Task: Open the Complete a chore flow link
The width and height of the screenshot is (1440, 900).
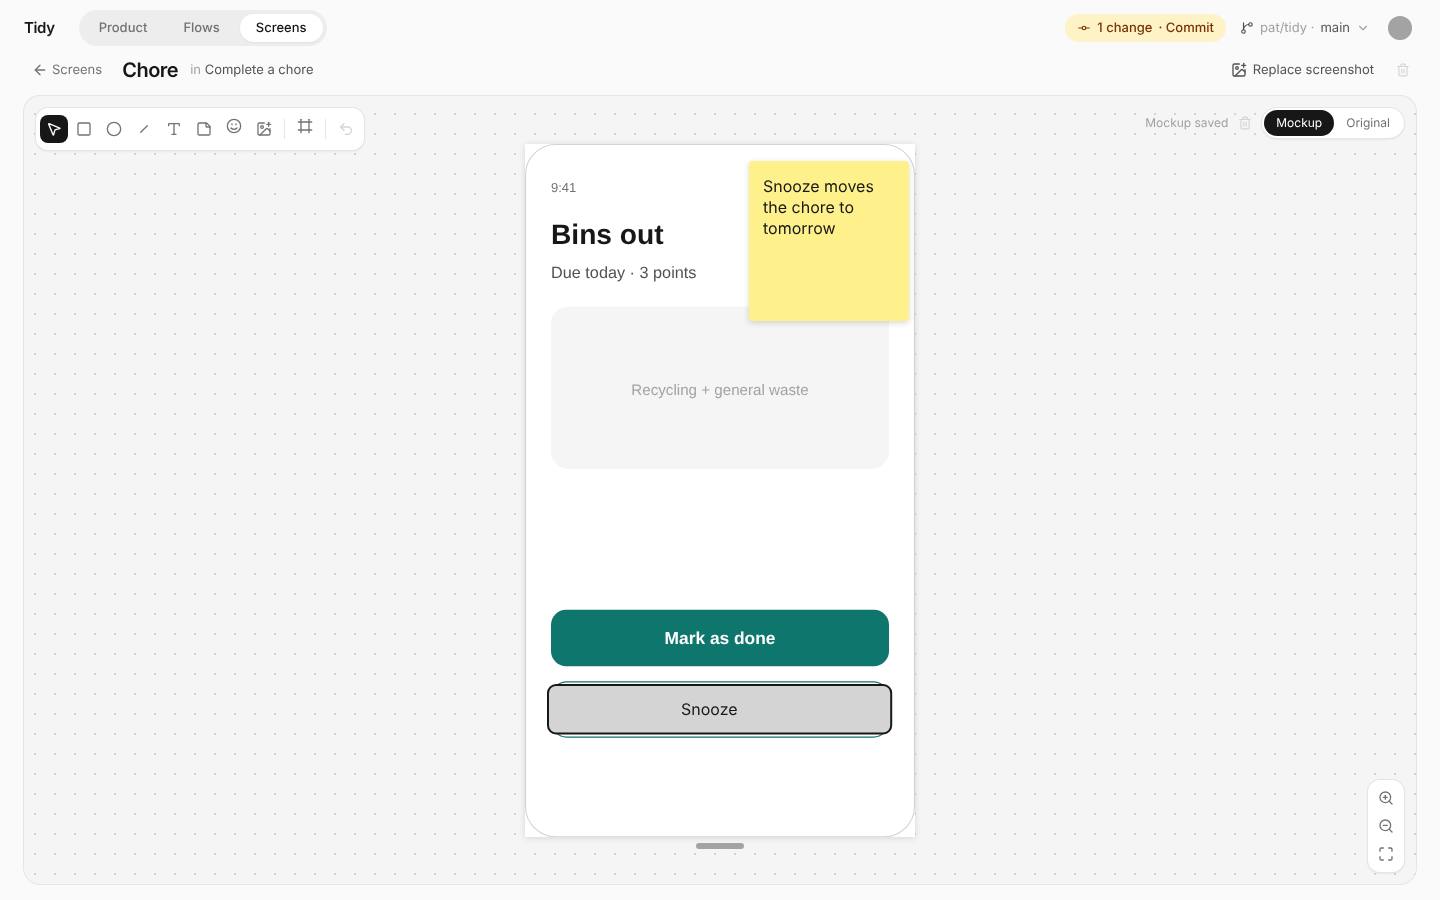Action: [x=259, y=70]
